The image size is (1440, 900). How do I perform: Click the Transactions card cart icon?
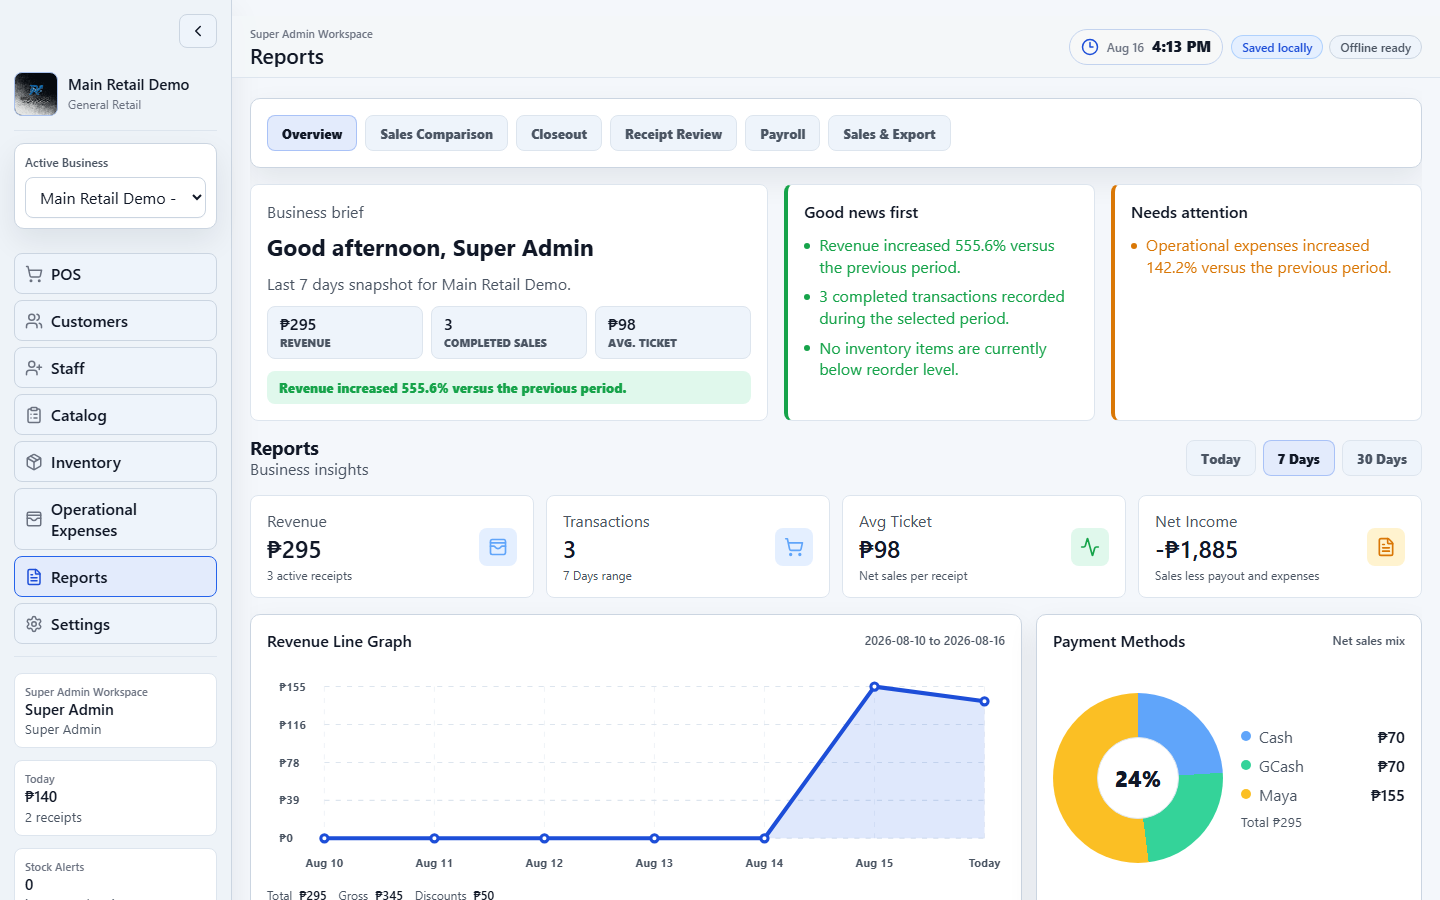[794, 547]
